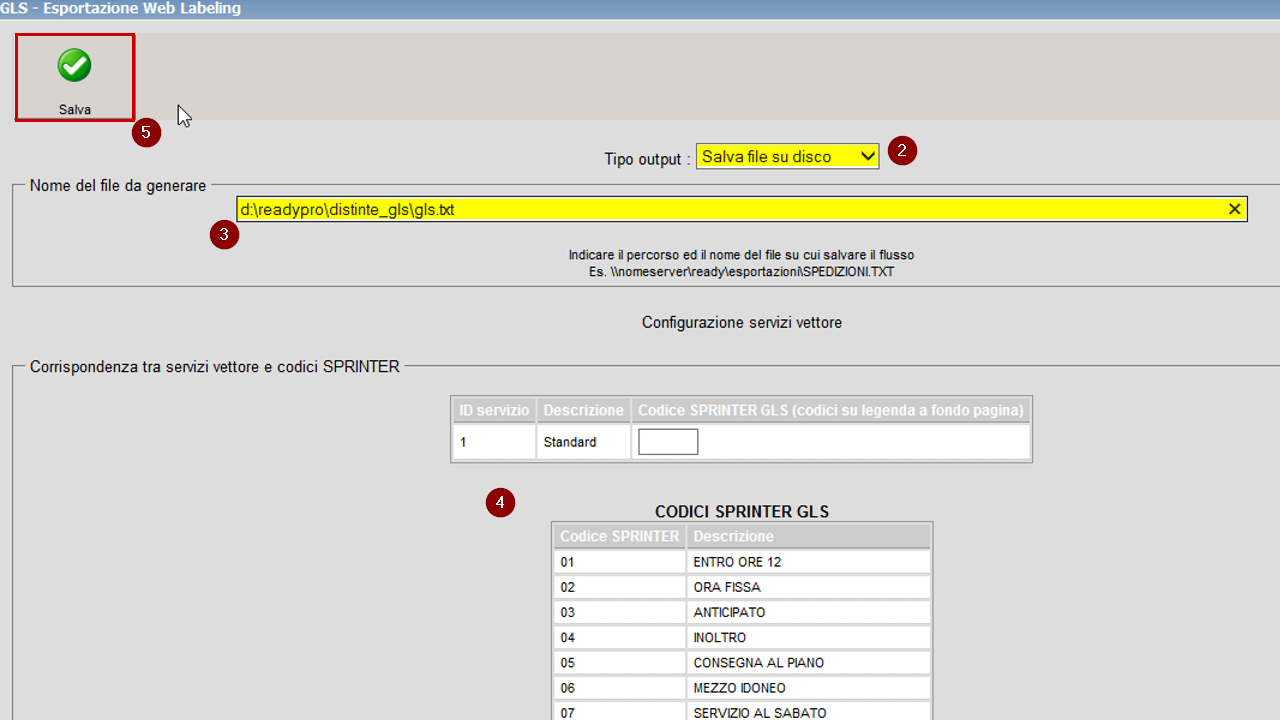
Task: Select the CONSEGNA AL PIANO row
Action: (742, 662)
